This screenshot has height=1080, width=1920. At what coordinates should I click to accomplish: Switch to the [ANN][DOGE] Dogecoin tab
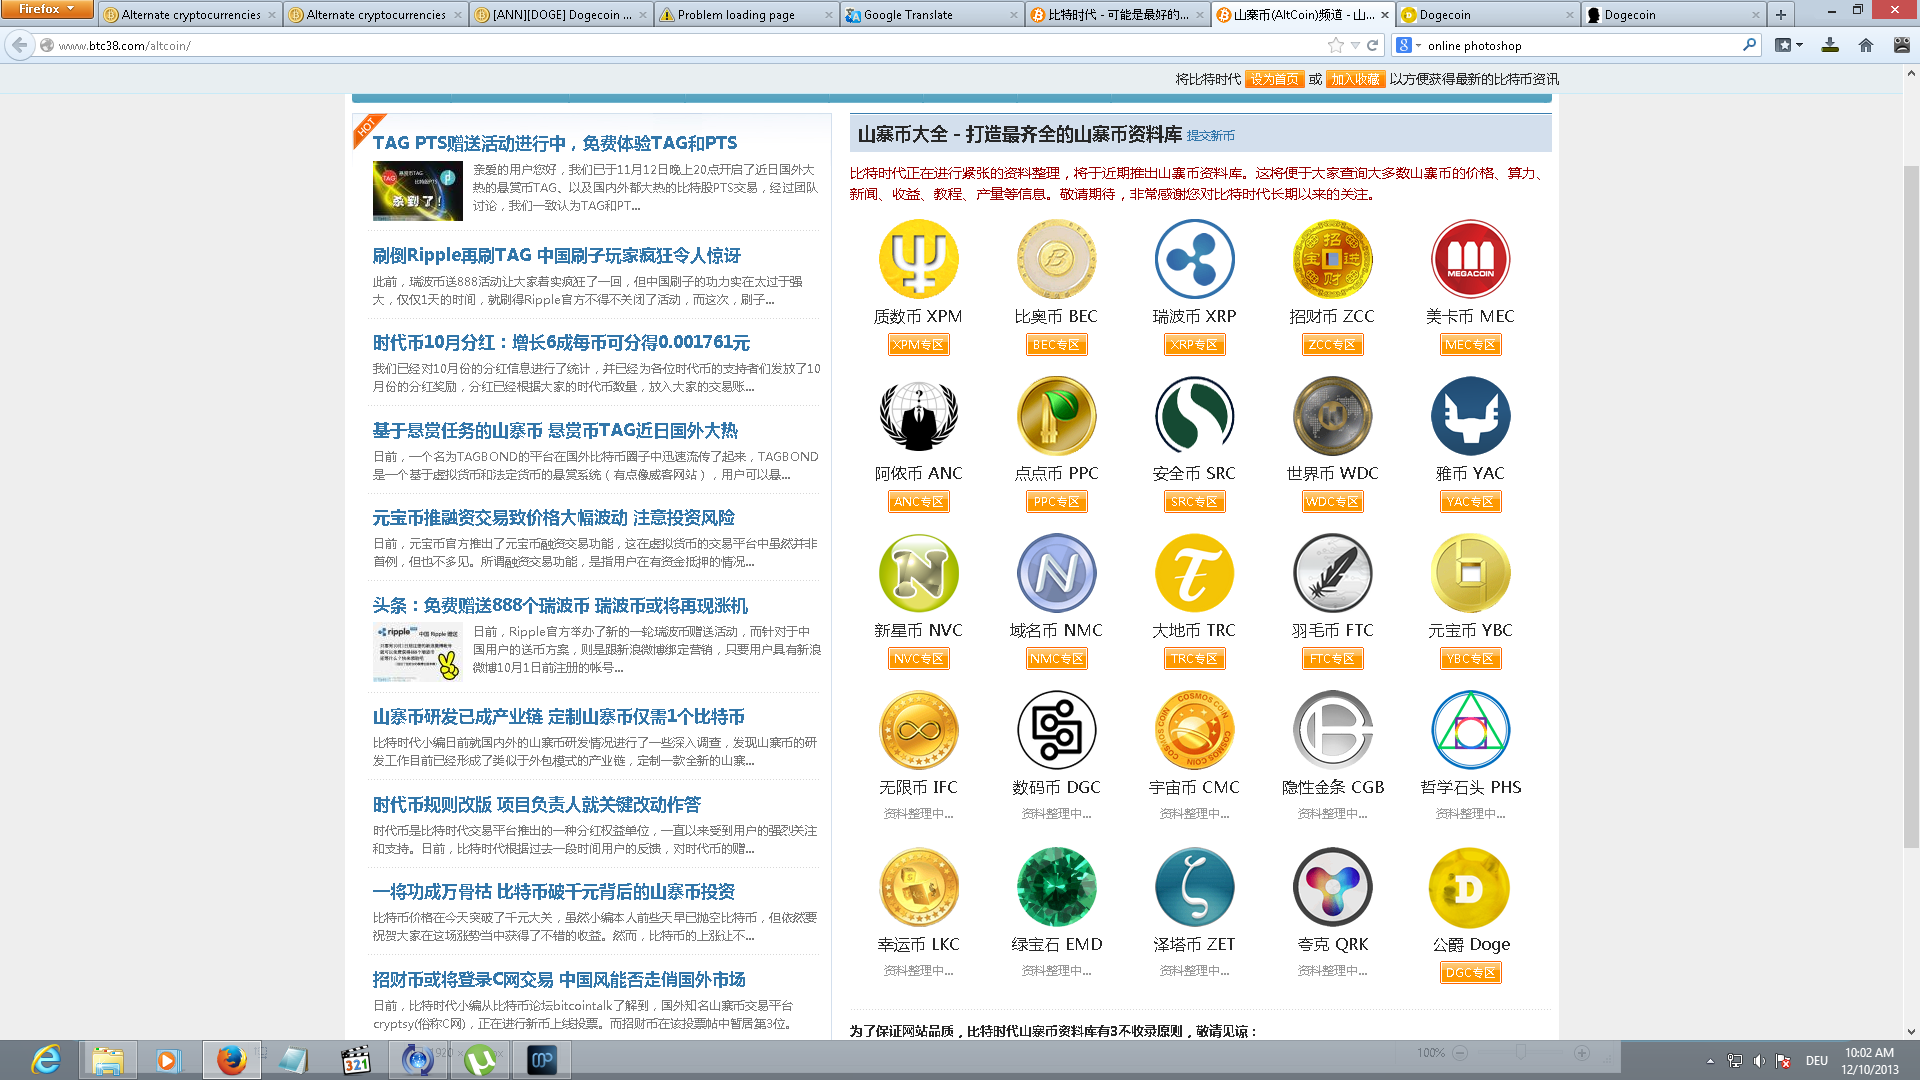click(x=560, y=14)
